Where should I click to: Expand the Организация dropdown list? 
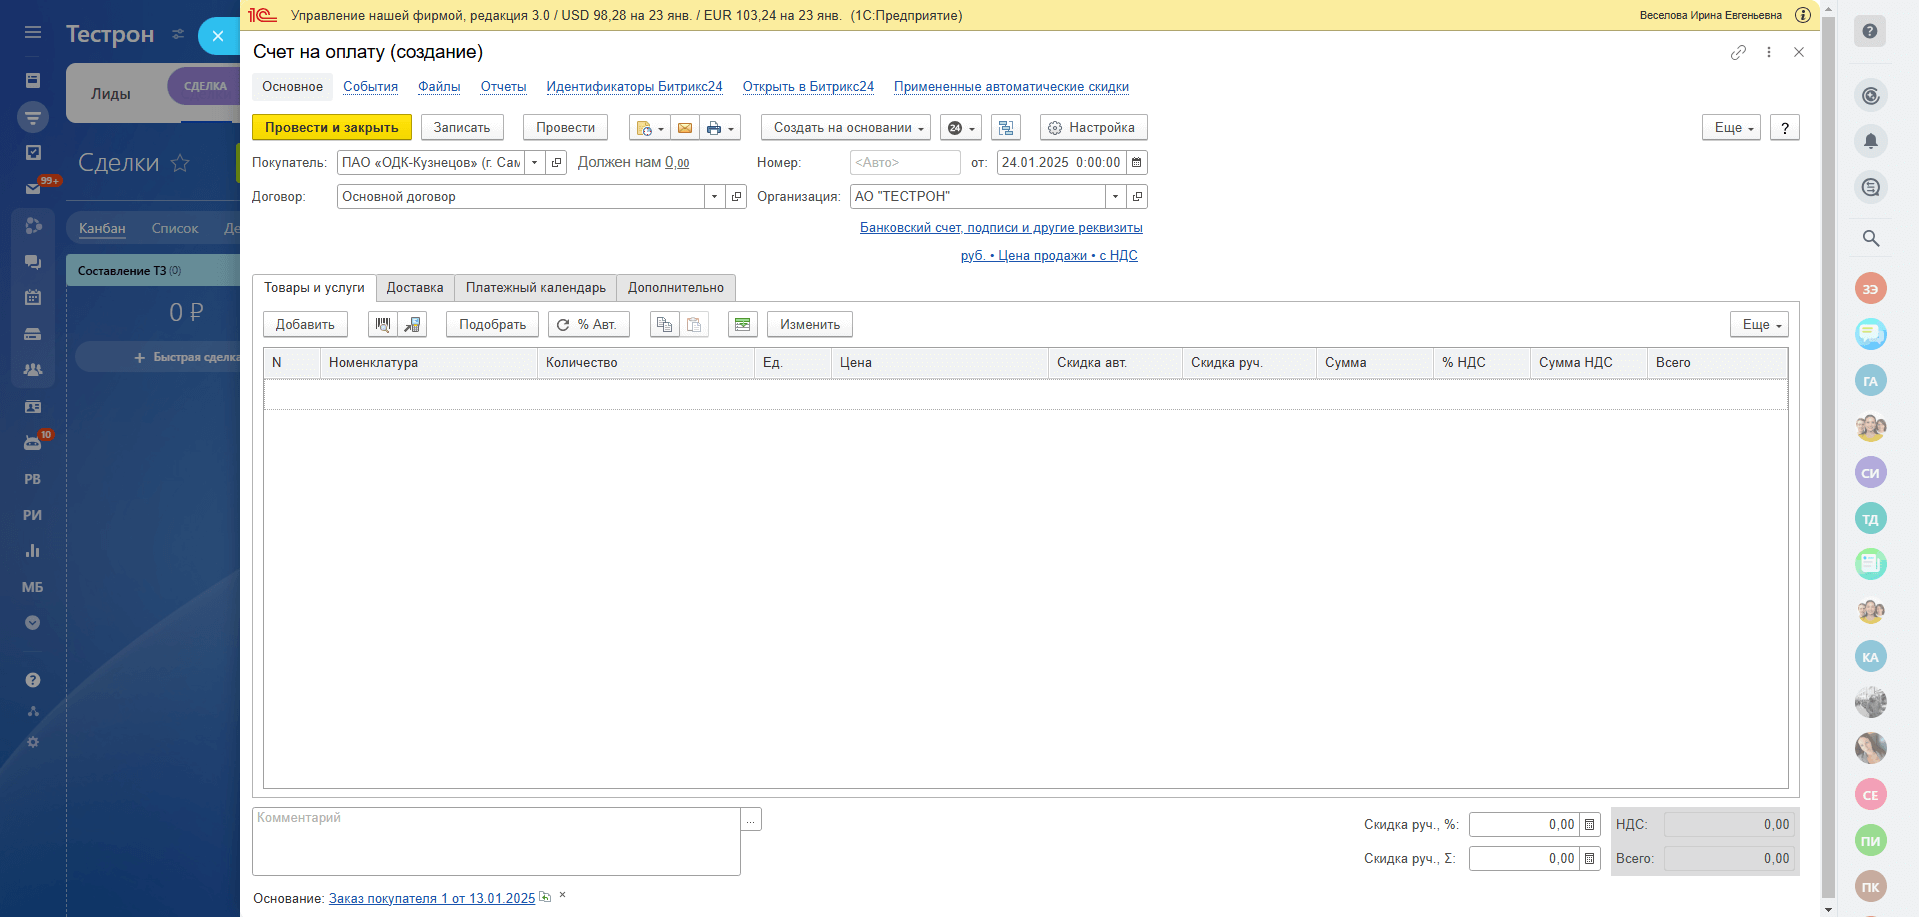pyautogui.click(x=1115, y=197)
